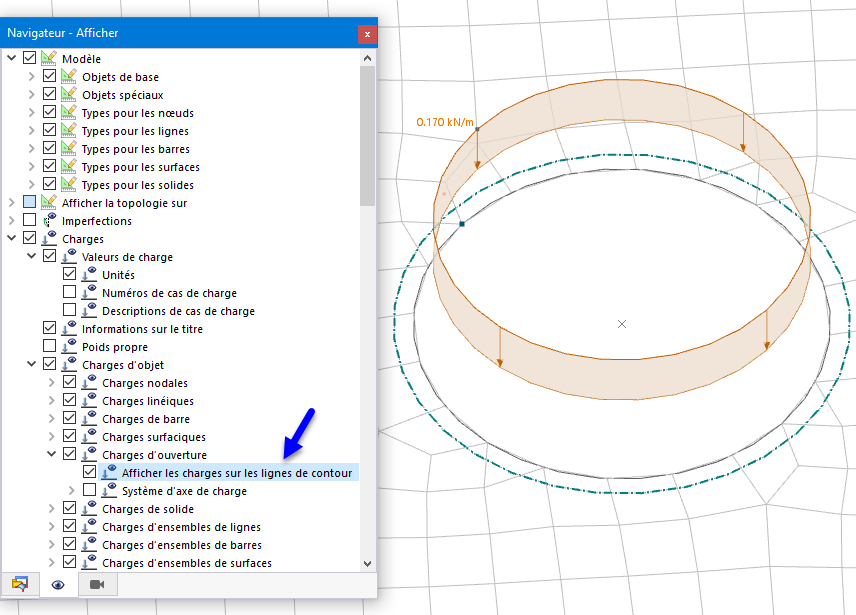856x615 pixels.
Task: Select Charges d'ensembles de surfaces row
Action: pos(187,563)
